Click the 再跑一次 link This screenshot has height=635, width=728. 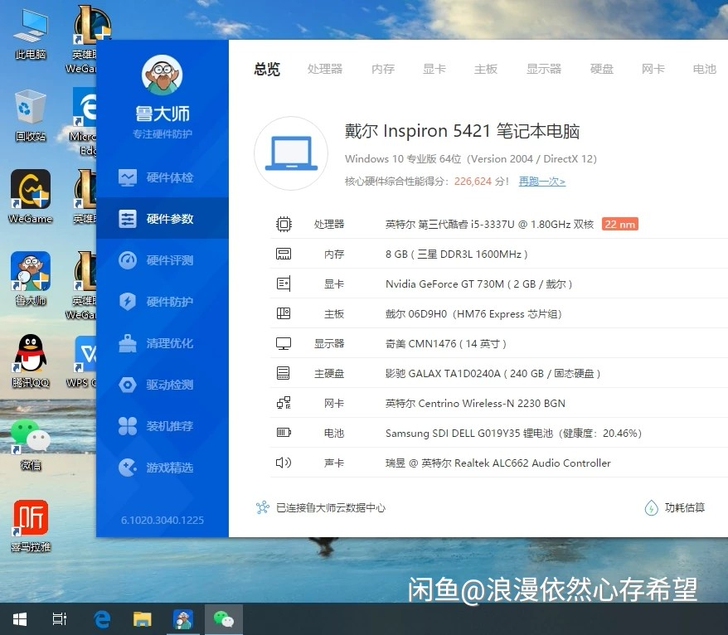542,181
